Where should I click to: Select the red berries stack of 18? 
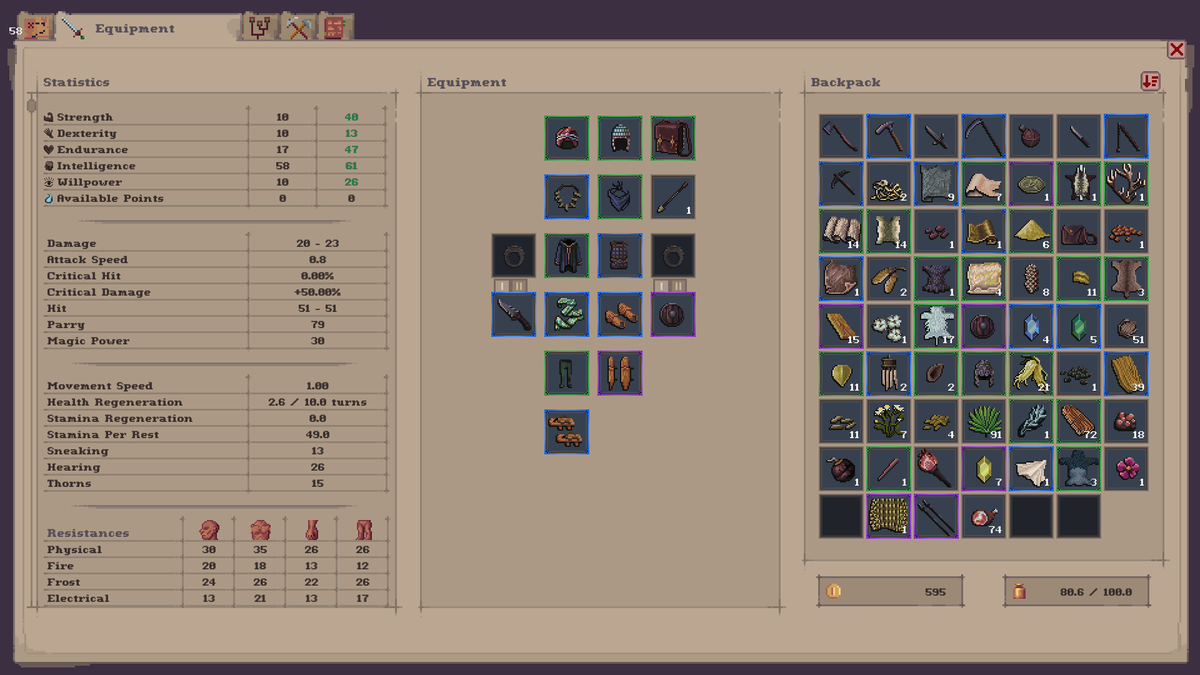pos(1126,421)
